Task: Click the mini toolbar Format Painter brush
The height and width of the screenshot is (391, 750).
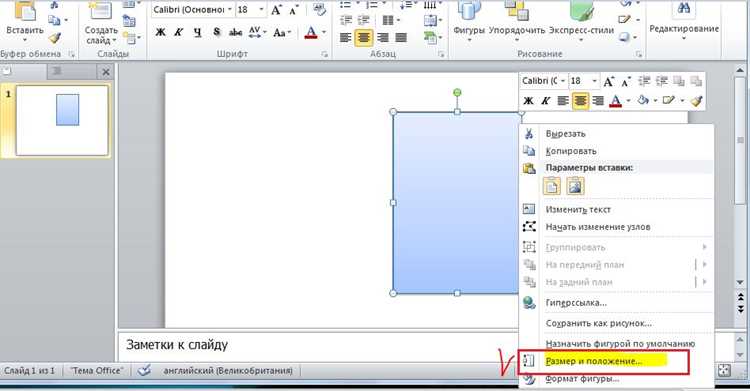Action: pos(697,101)
